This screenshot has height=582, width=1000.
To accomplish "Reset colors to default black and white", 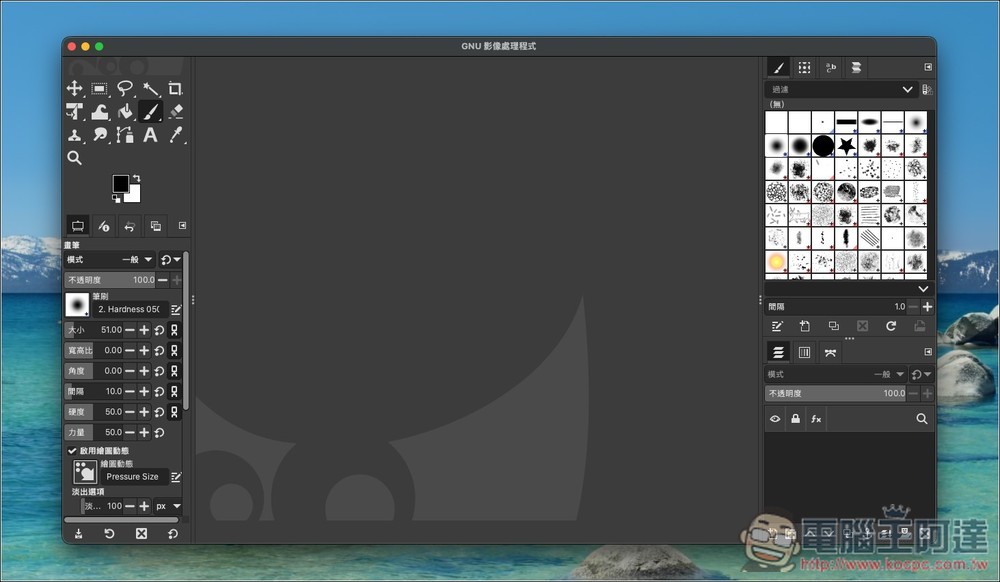I will 116,199.
